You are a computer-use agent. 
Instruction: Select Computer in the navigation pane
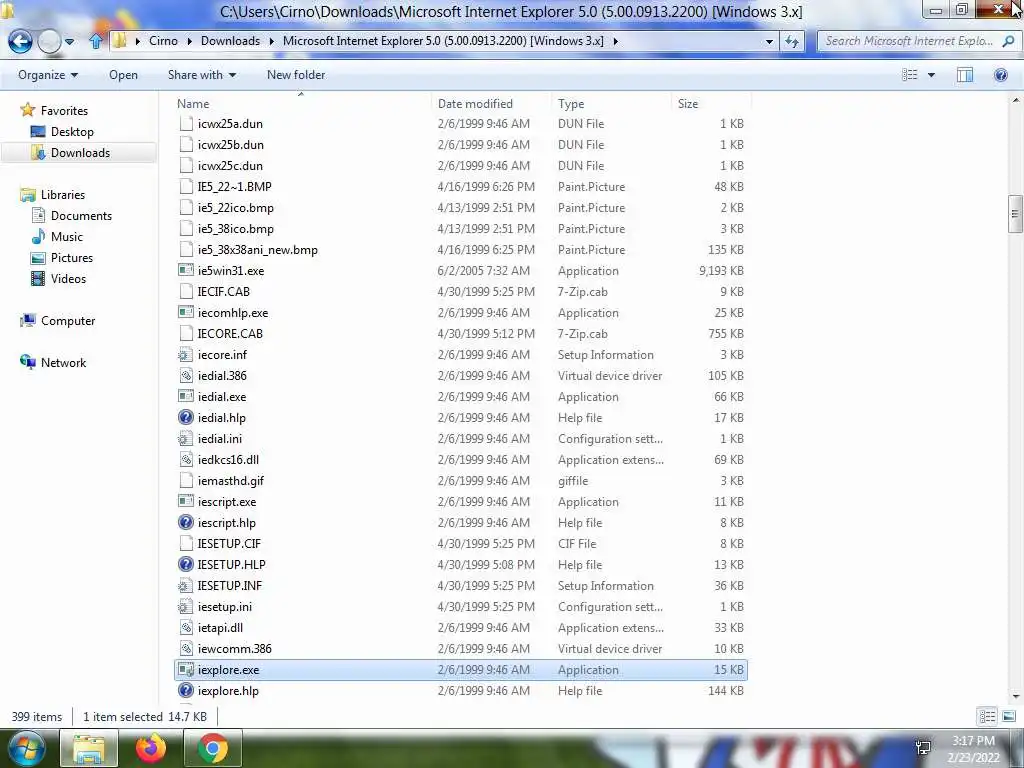click(68, 321)
